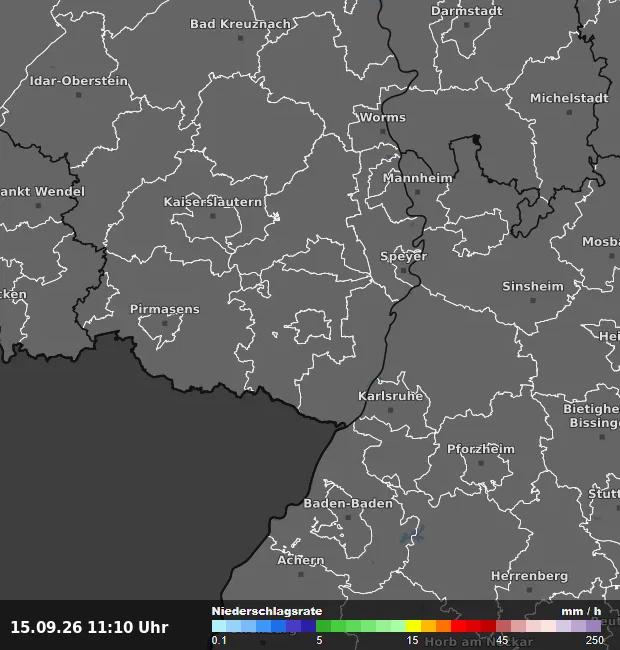
Task: Click the Bad Kreuznach label
Action: (x=240, y=24)
